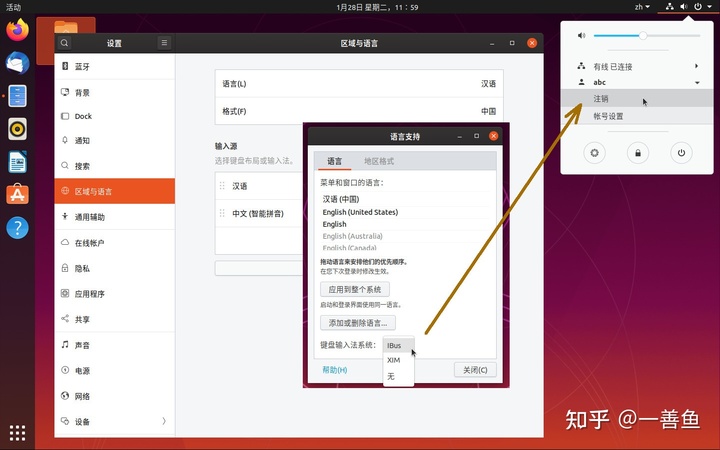Click the network icon in top bar

(x=669, y=6)
